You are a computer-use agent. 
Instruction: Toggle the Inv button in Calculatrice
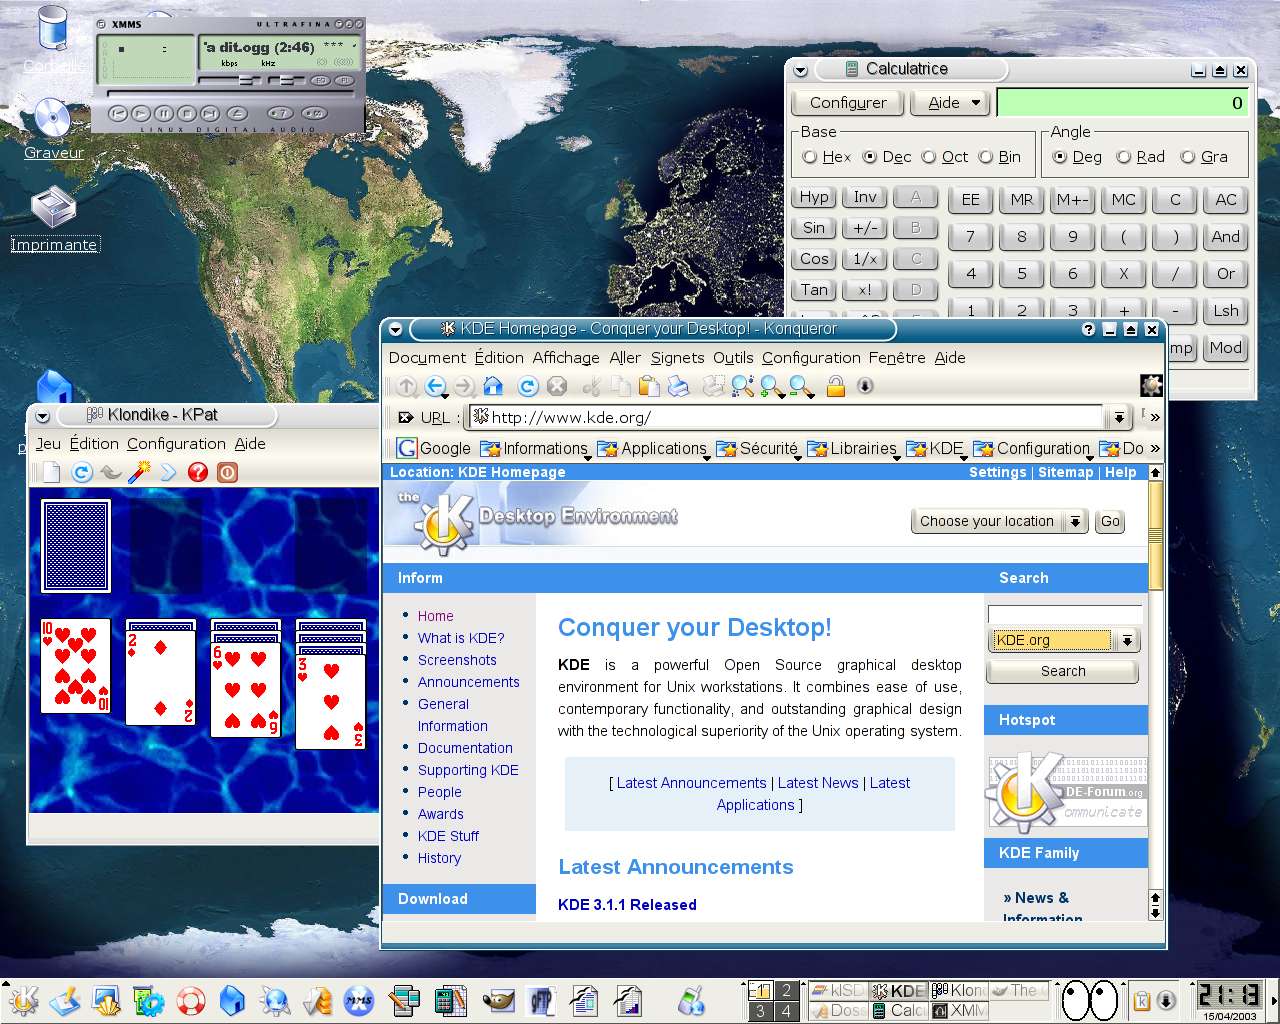[865, 197]
